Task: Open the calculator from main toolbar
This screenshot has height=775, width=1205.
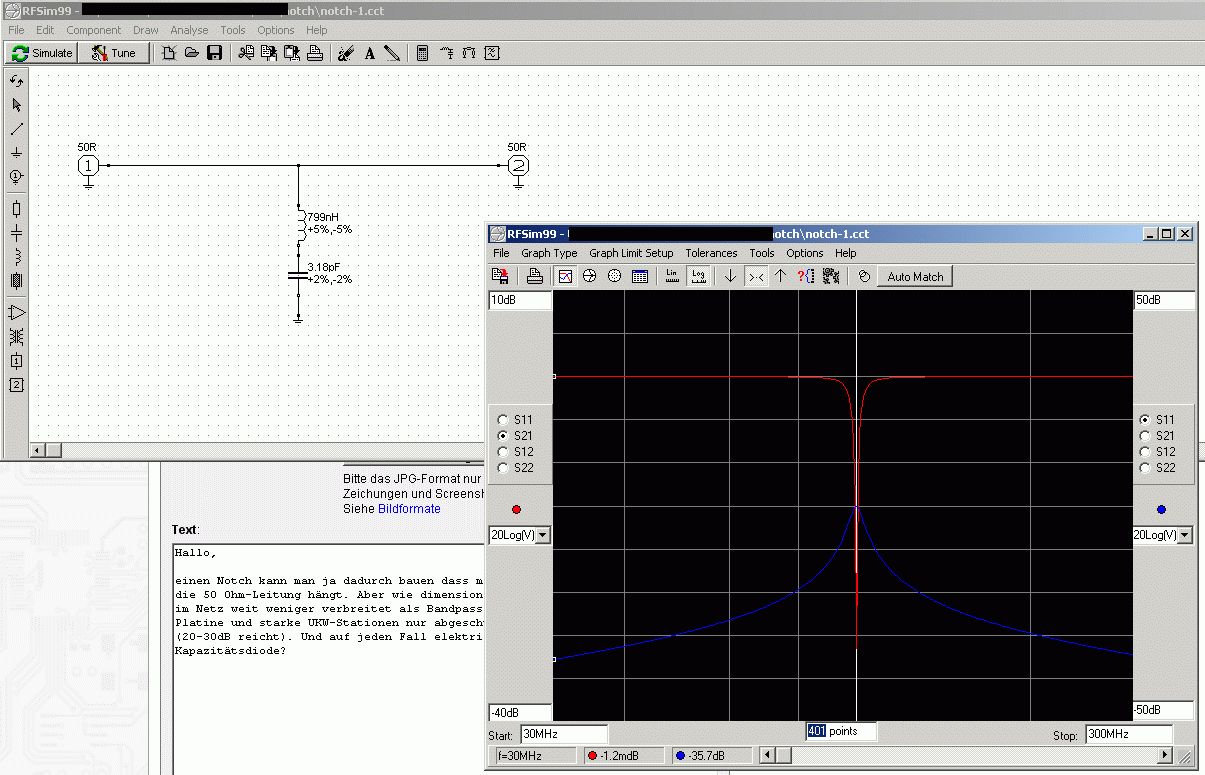Action: coord(422,53)
